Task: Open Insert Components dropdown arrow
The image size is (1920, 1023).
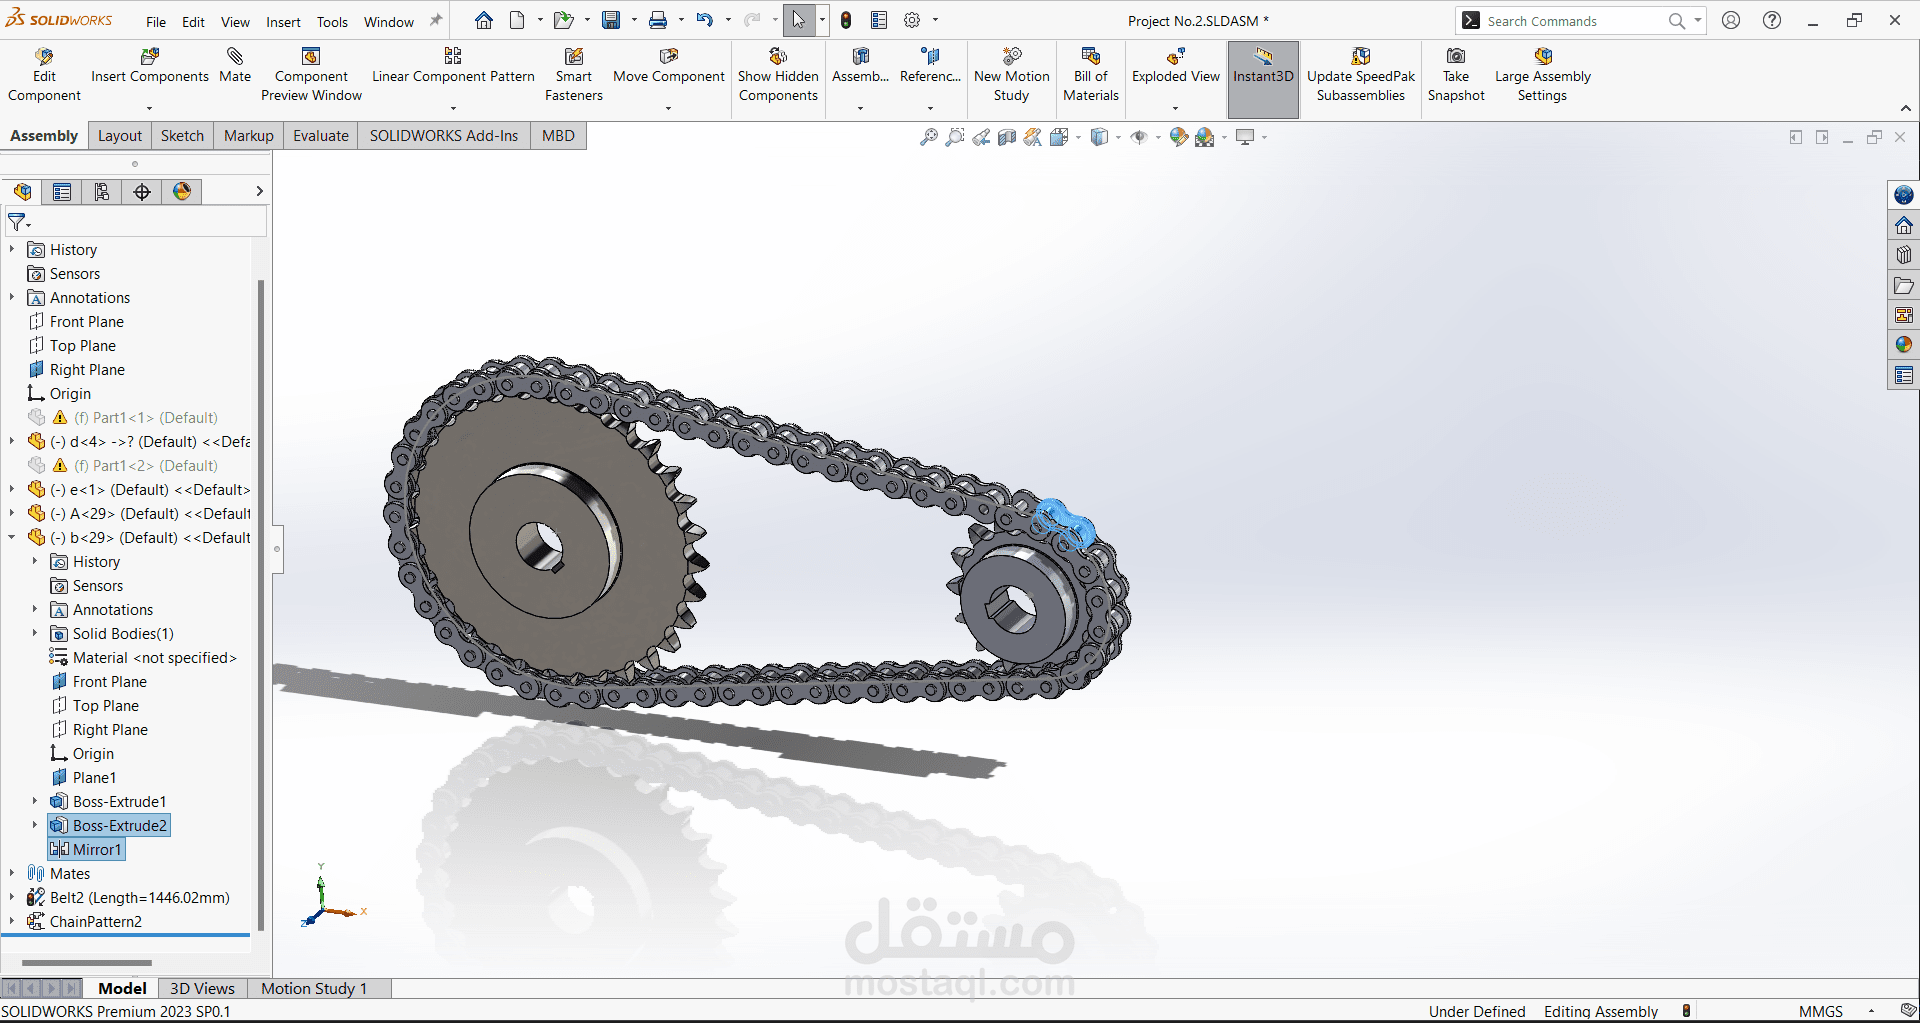Action: 149,108
